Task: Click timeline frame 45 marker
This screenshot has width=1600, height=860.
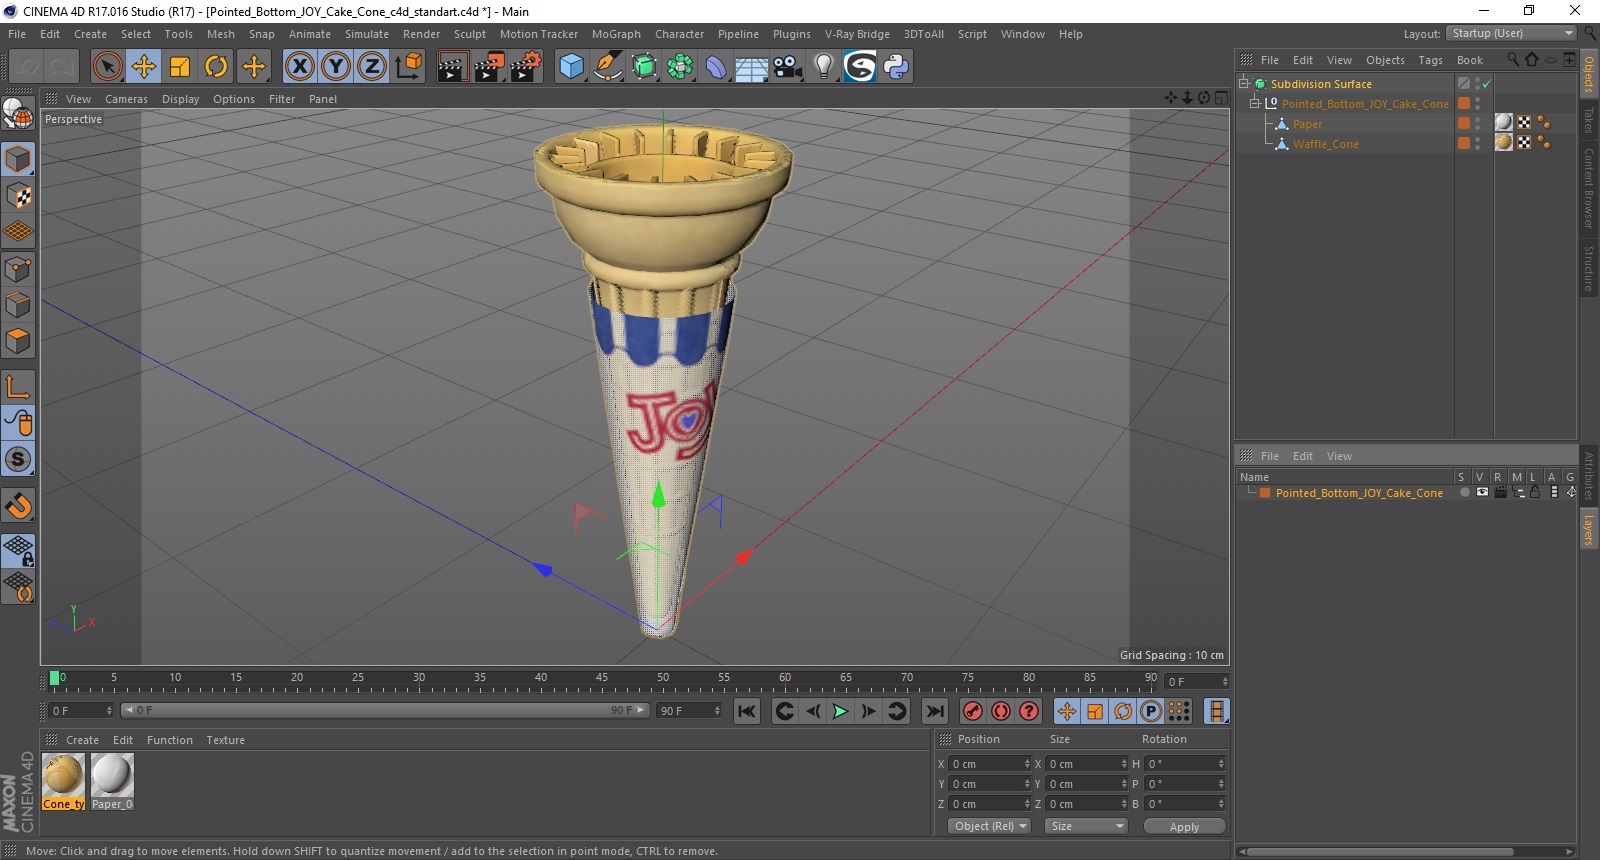Action: 602,678
